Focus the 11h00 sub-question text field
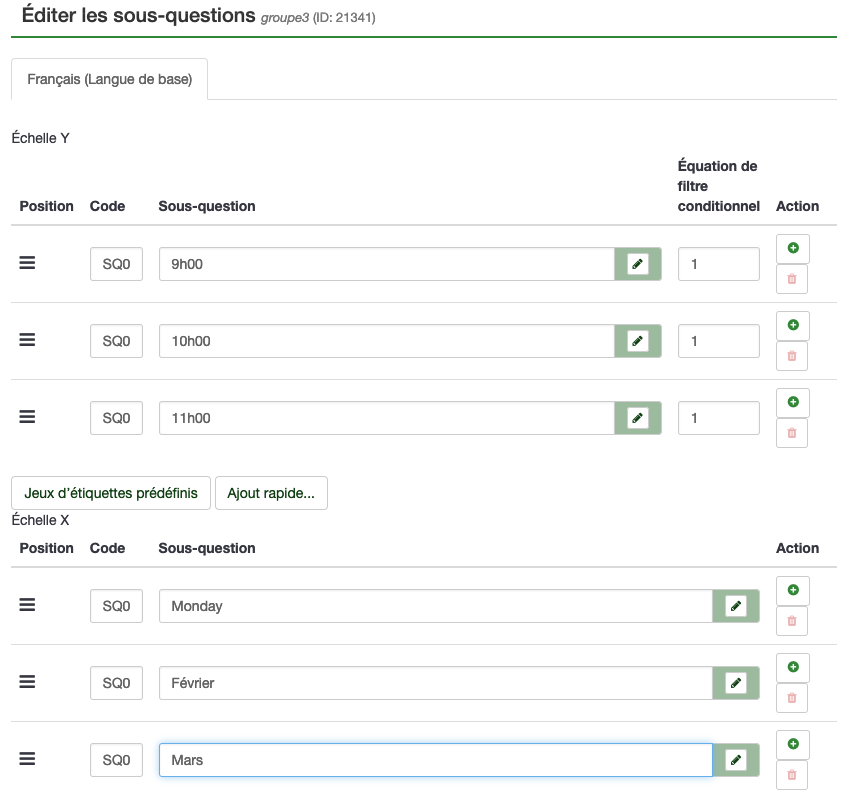Viewport: 845px width, 802px height. click(386, 418)
